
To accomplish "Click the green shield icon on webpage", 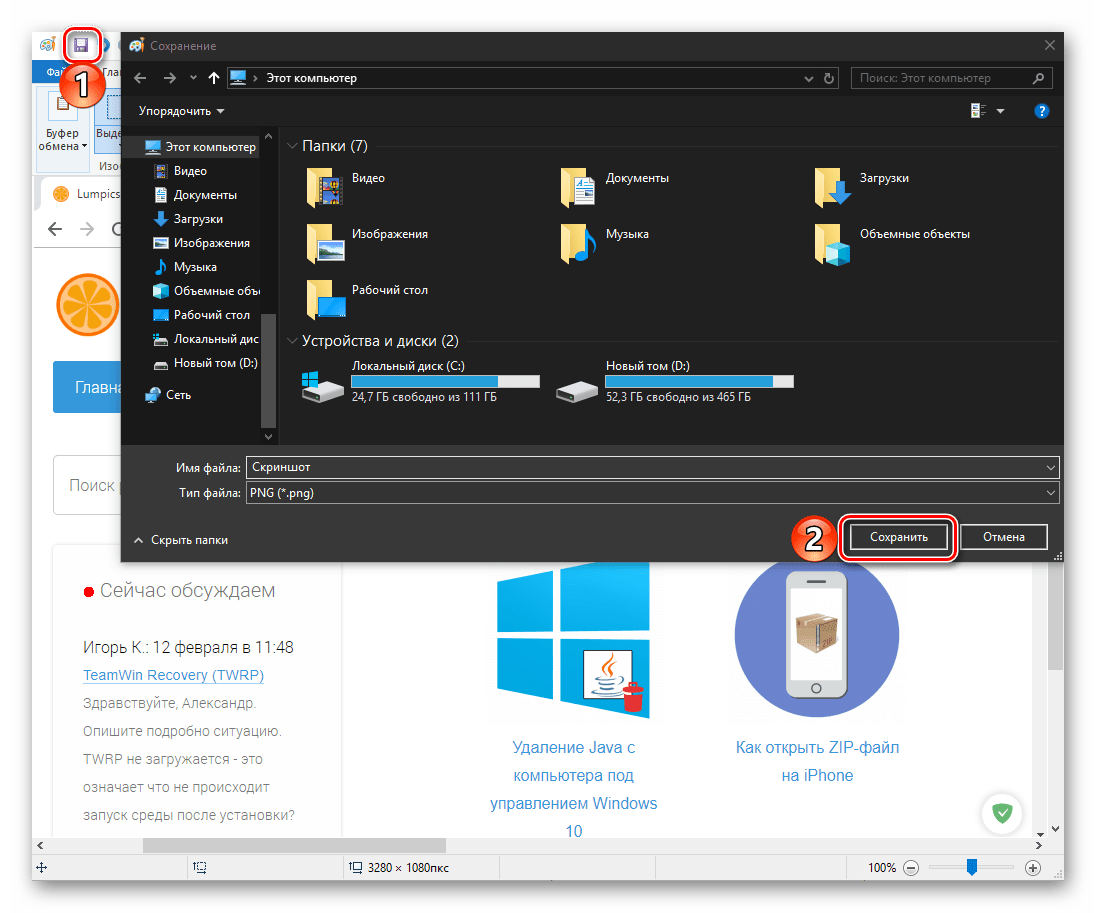I will pyautogui.click(x=1000, y=813).
